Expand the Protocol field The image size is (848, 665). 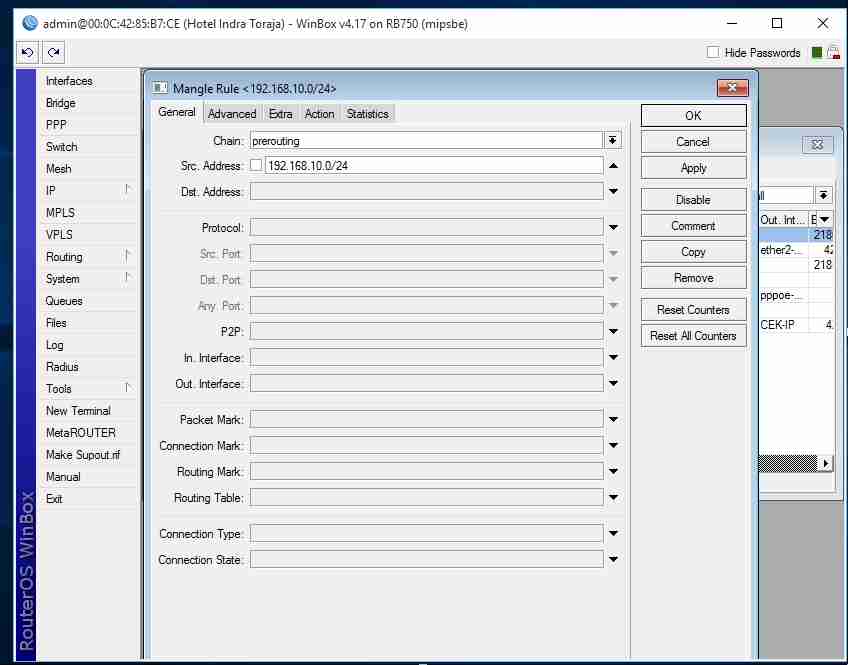coord(613,228)
